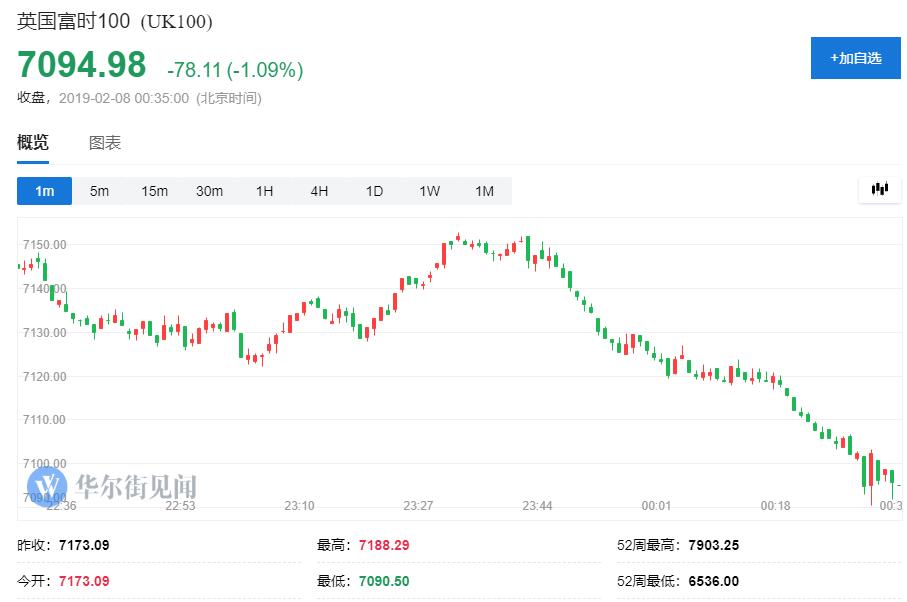
Task: Select the 1M monthly interval
Action: coord(484,191)
